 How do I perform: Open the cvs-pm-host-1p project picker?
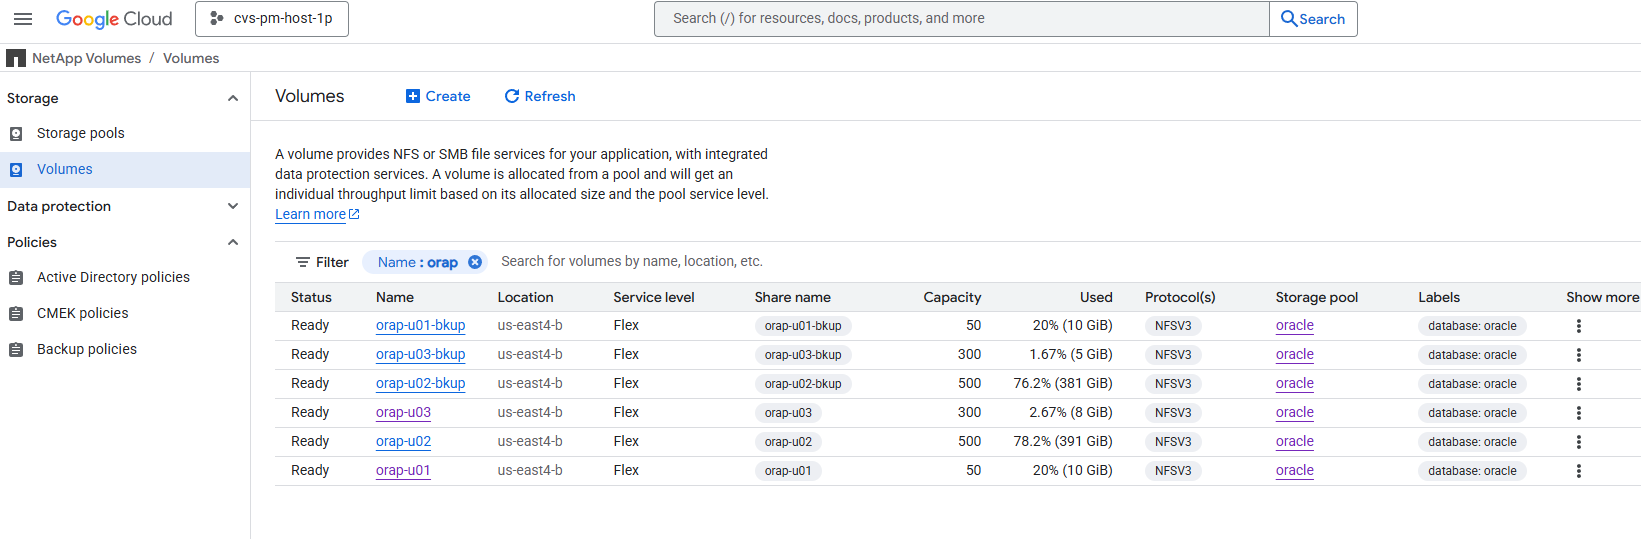pos(272,19)
